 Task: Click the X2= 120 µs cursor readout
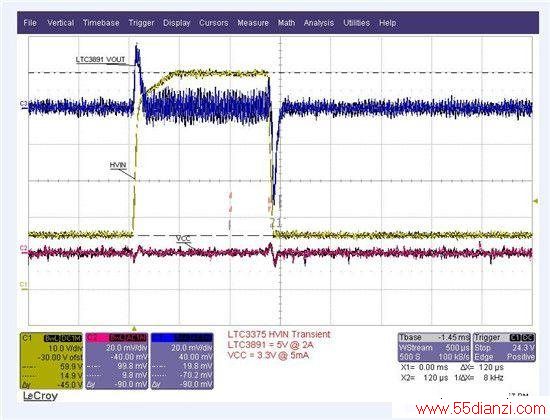(x=424, y=378)
